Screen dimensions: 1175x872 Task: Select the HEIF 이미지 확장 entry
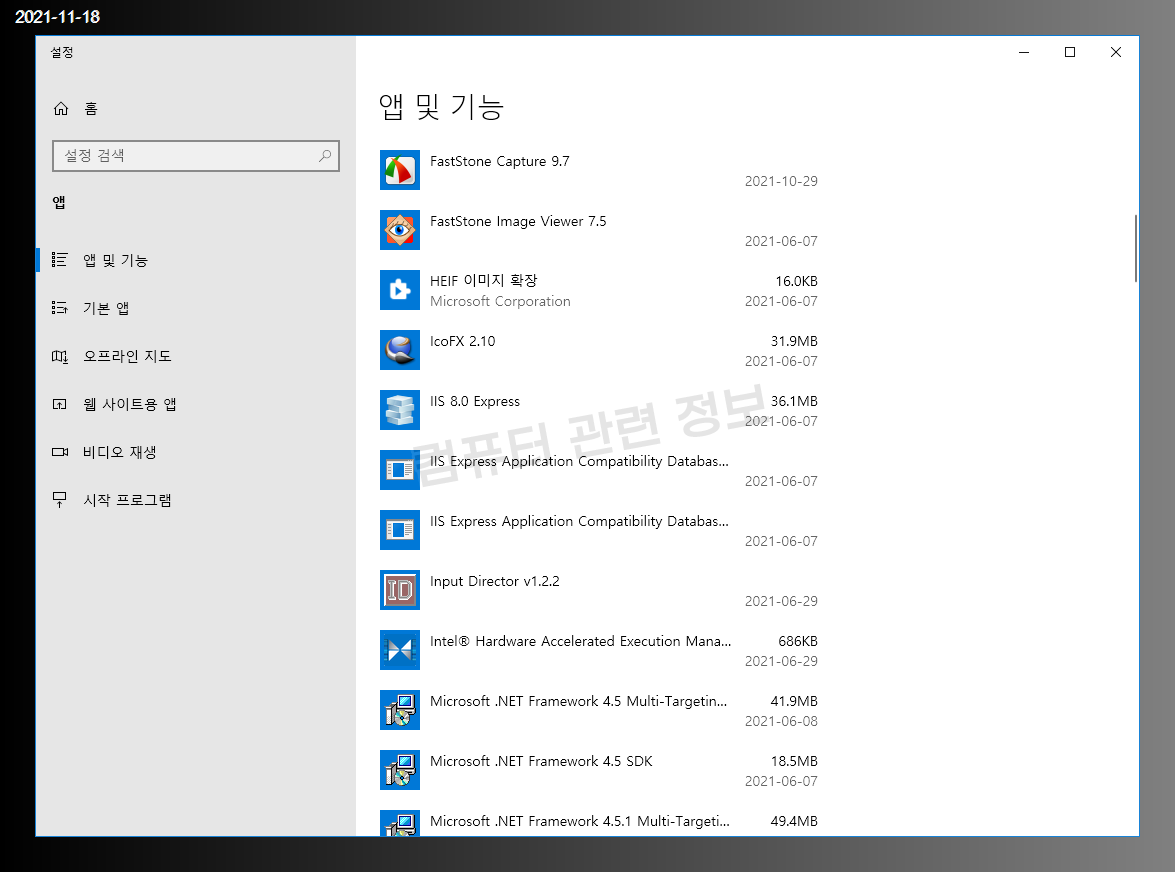[483, 280]
